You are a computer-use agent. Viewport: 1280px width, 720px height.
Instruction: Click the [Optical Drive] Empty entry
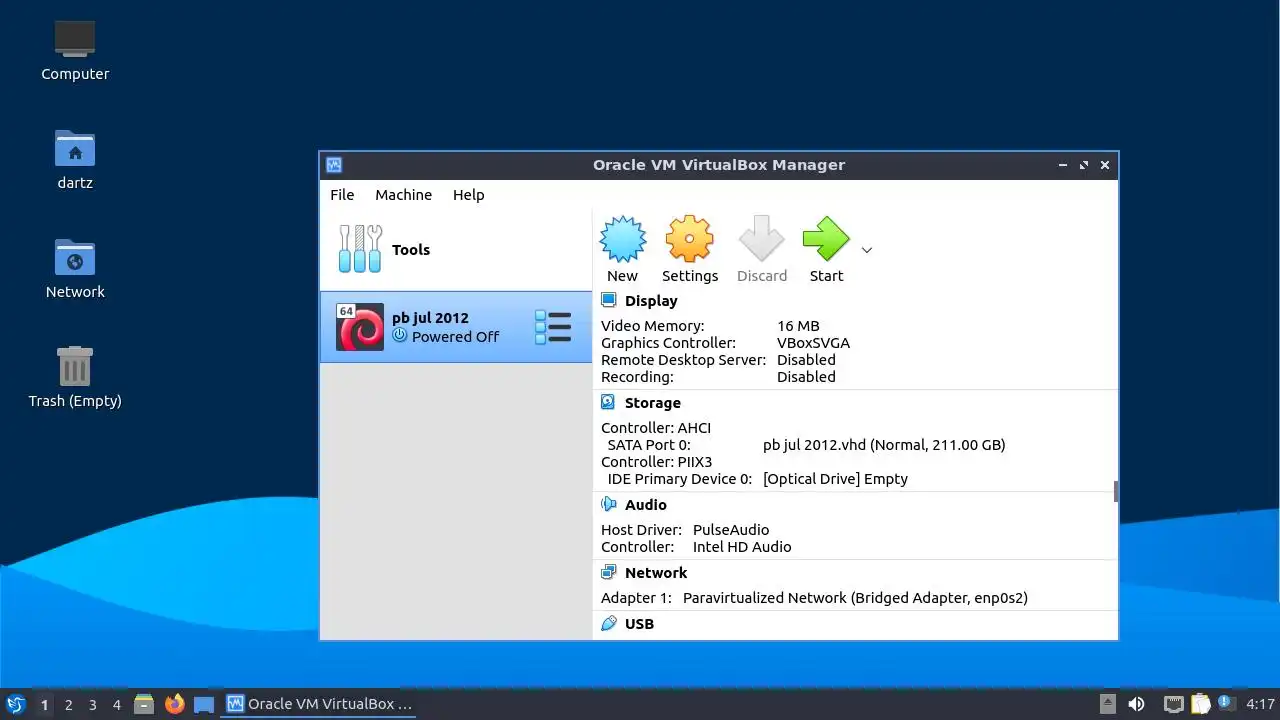[x=835, y=479]
